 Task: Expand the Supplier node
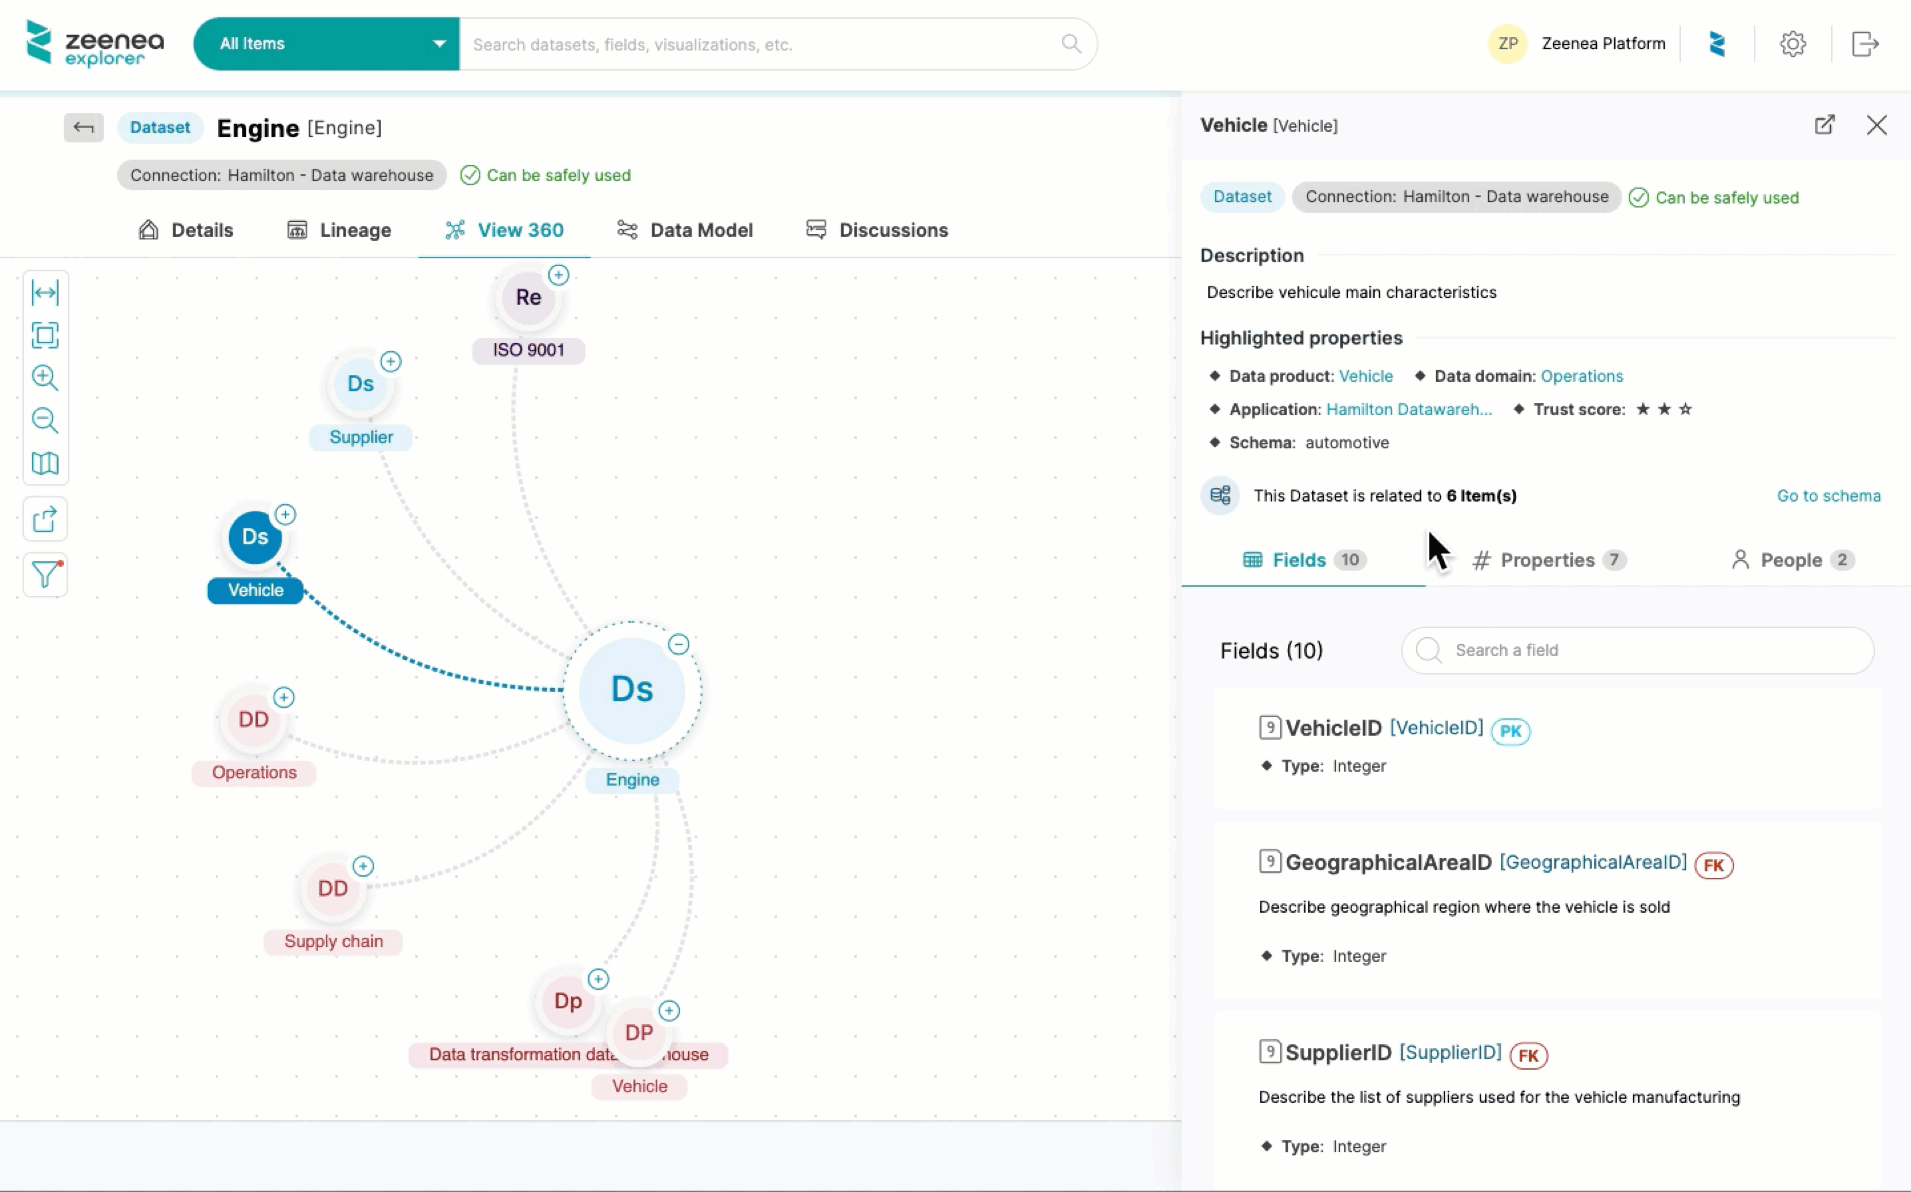[x=391, y=362]
